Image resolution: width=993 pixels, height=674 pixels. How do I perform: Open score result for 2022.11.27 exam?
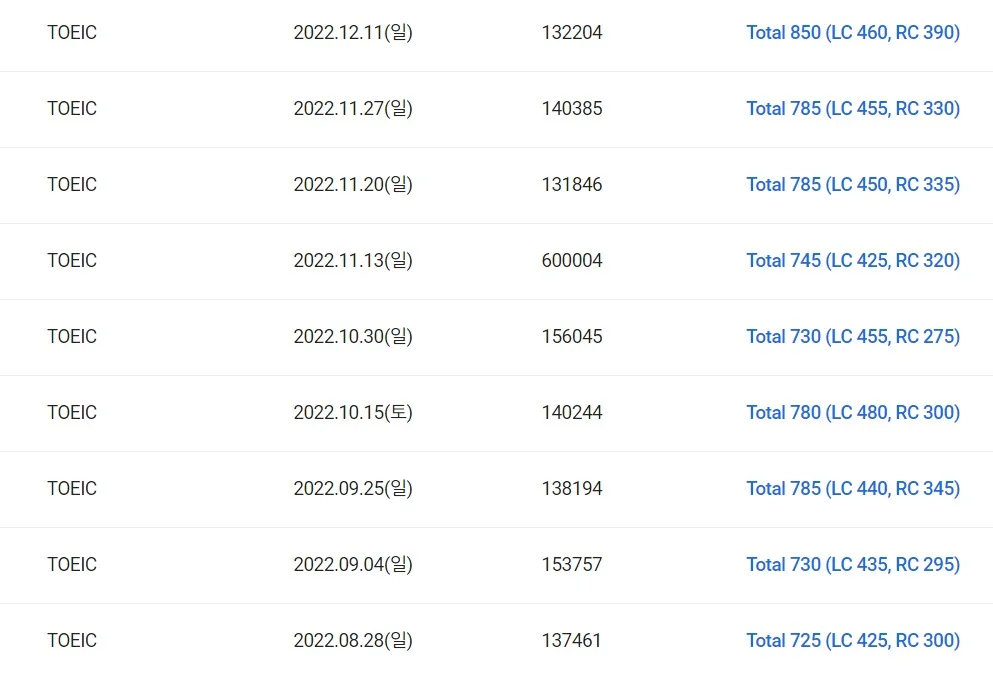click(x=852, y=109)
